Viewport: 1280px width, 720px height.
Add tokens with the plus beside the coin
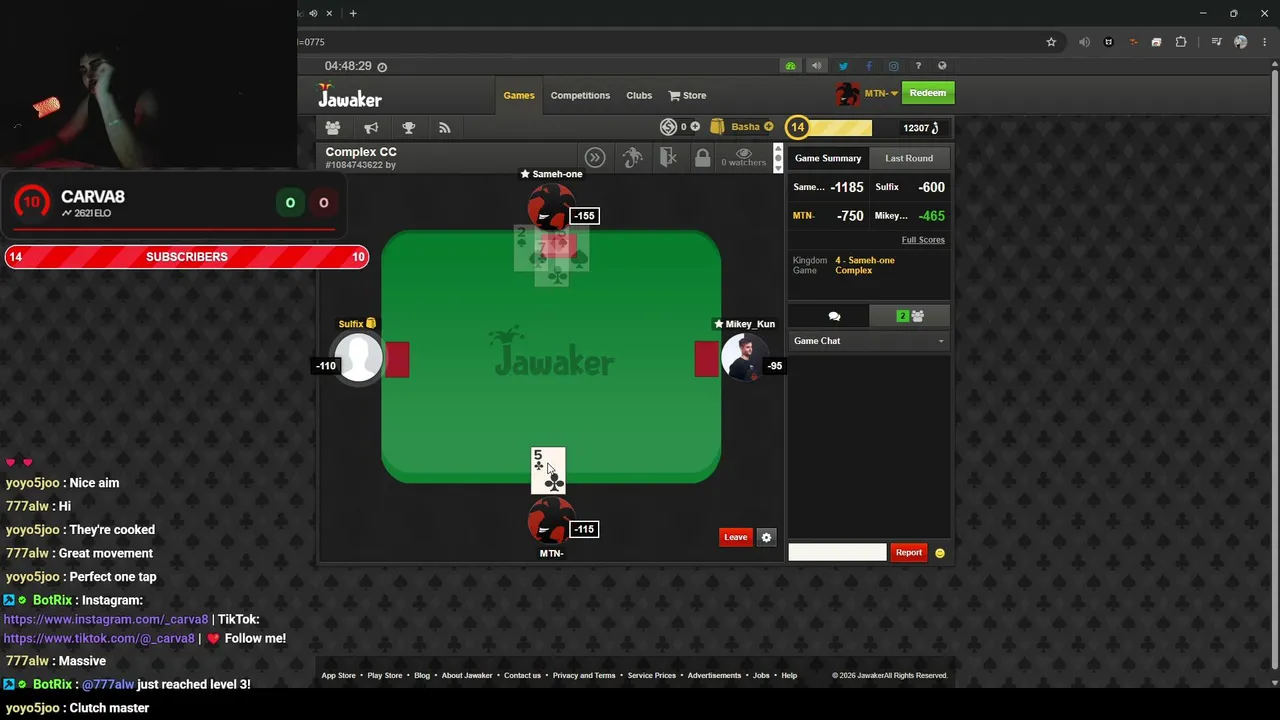695,127
